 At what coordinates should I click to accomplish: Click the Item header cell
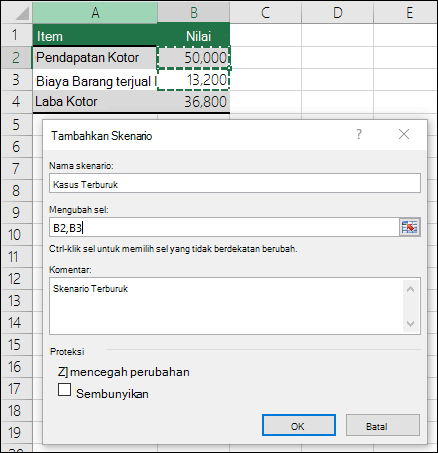95,35
